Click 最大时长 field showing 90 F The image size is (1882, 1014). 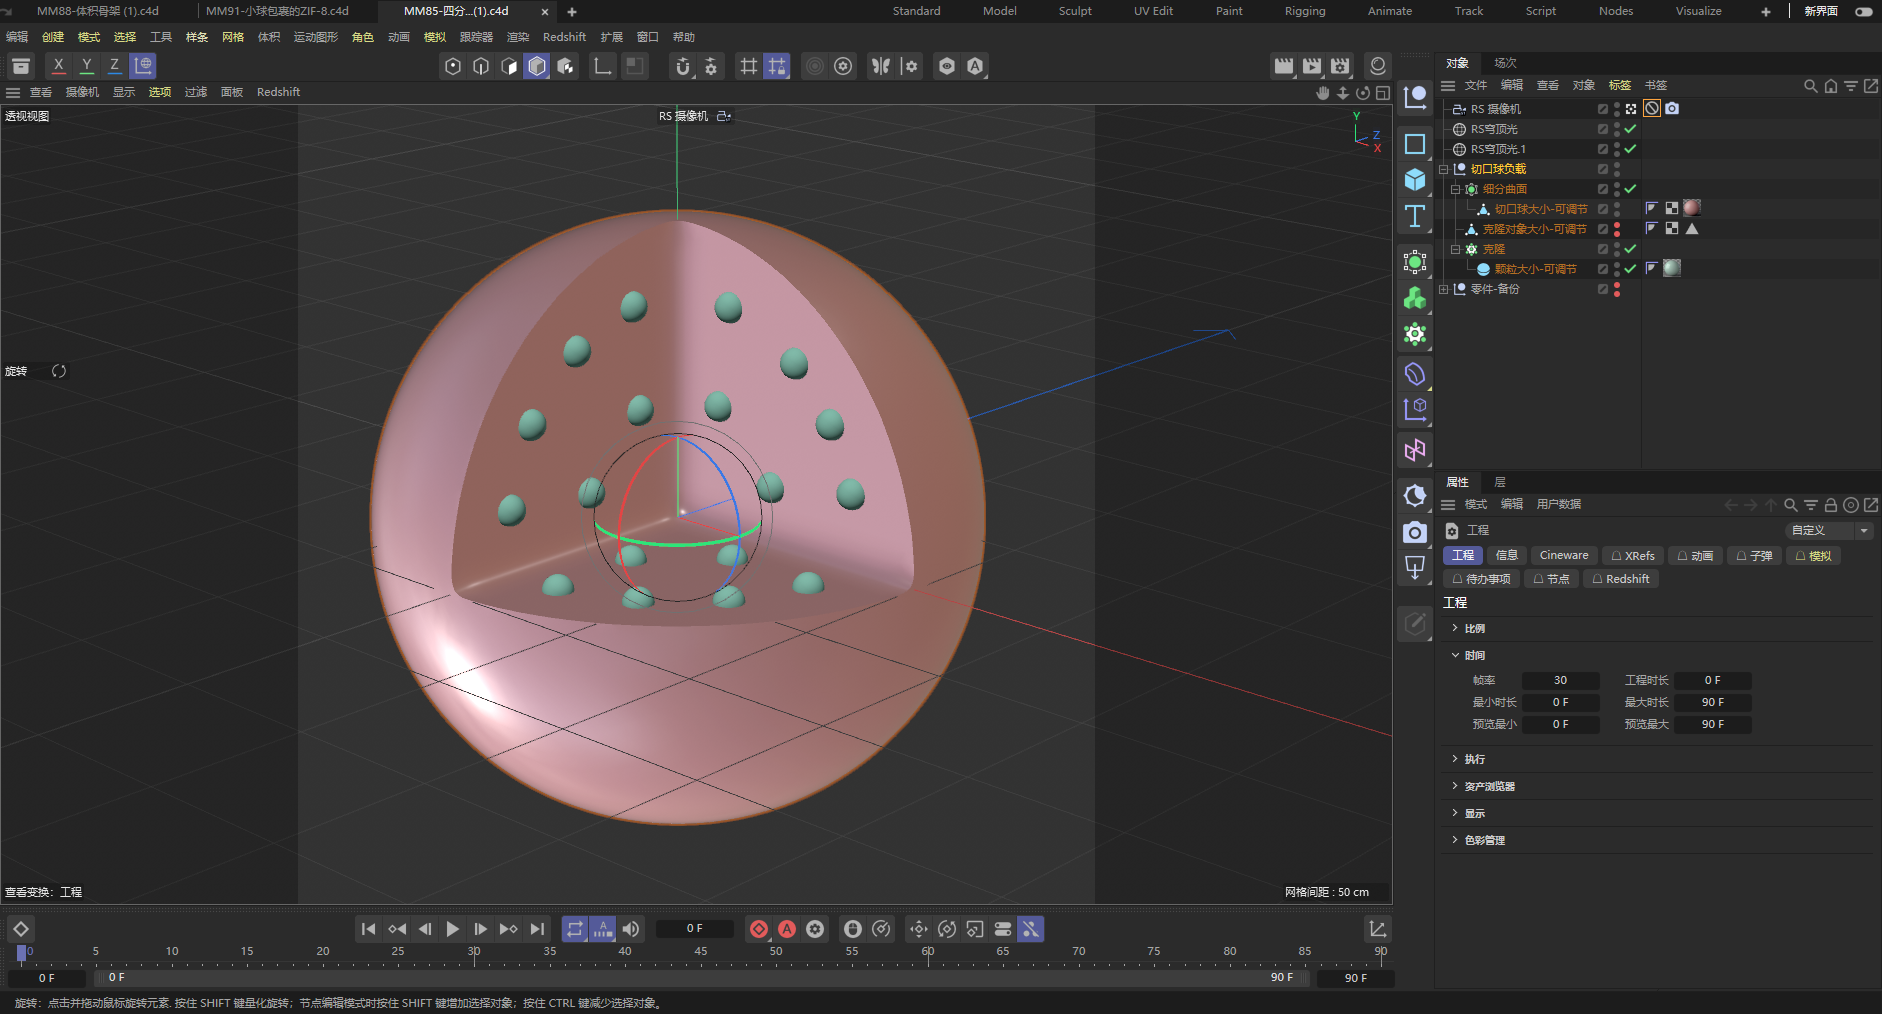pos(1712,702)
